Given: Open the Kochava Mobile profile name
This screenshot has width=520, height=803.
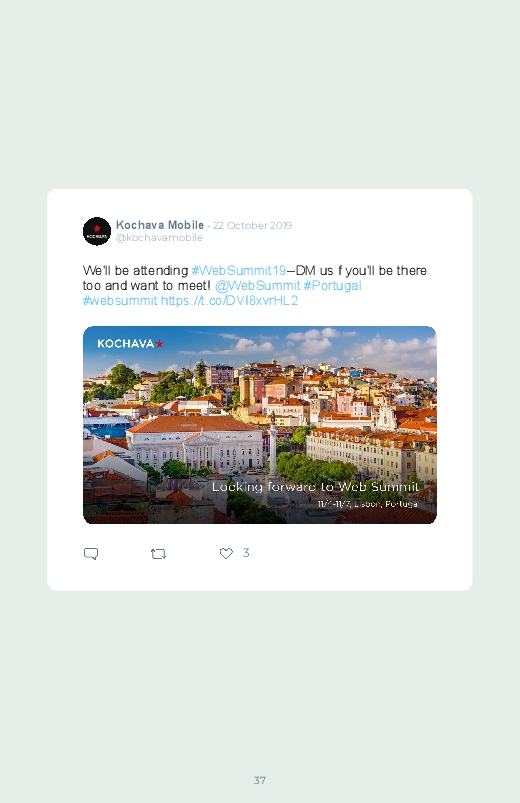Looking at the screenshot, I should coord(160,225).
